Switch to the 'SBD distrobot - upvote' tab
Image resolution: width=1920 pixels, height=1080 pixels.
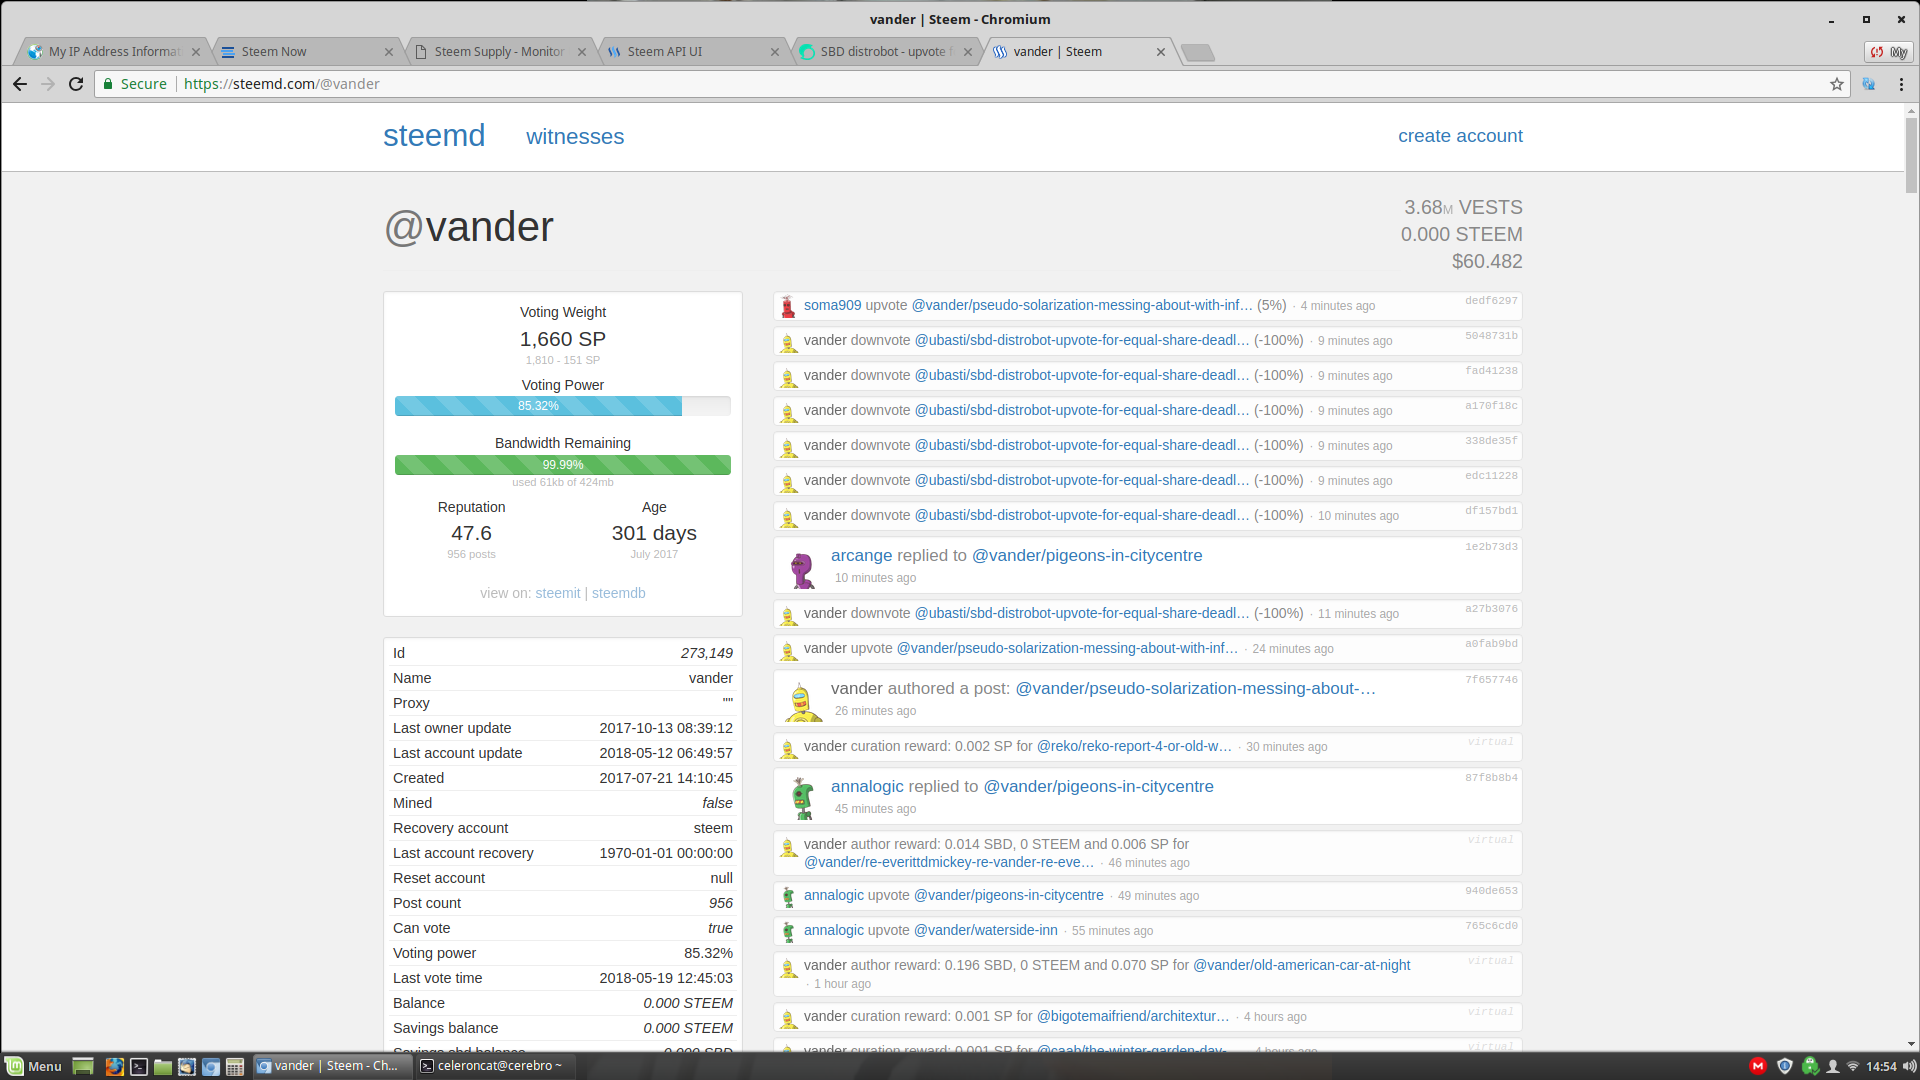(x=885, y=52)
